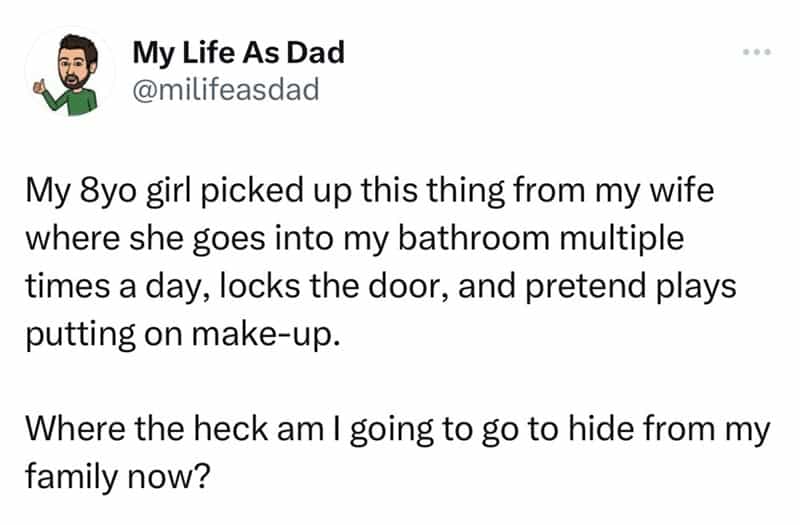
Task: Open the three-dot more options menu
Action: 758,50
